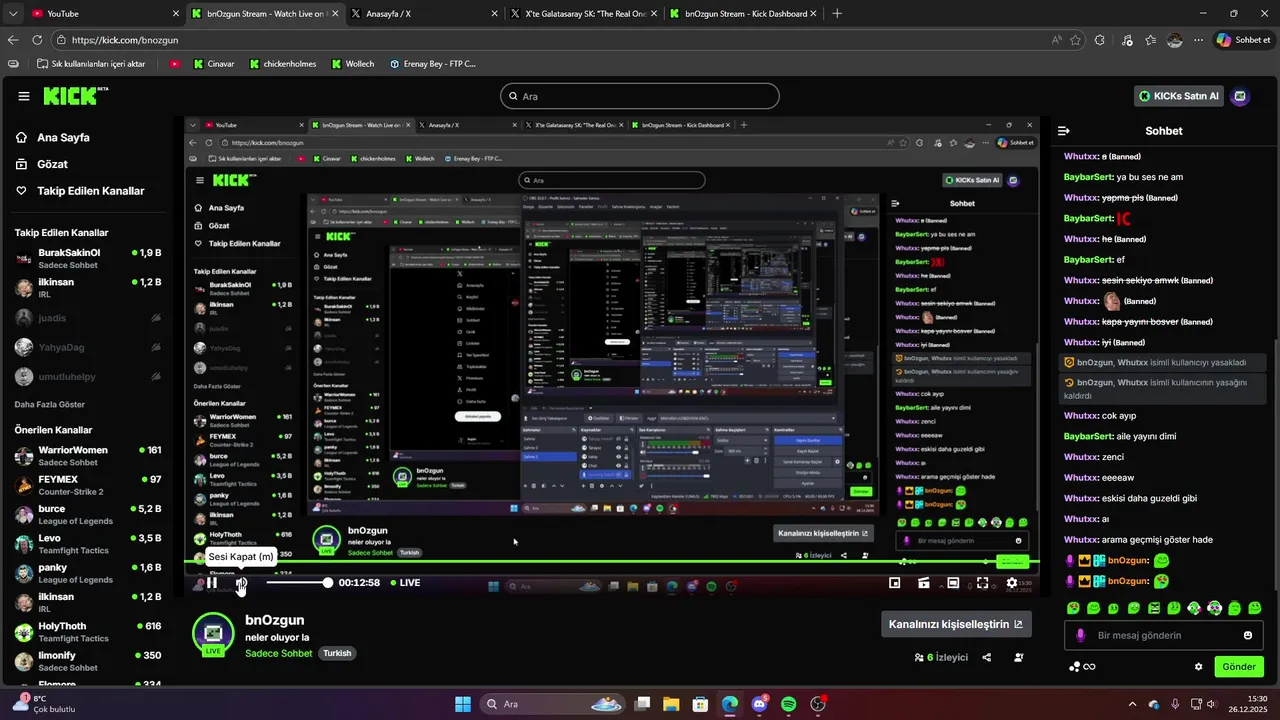Open Spotify from the taskbar
This screenshot has width=1280, height=720.
788,704
